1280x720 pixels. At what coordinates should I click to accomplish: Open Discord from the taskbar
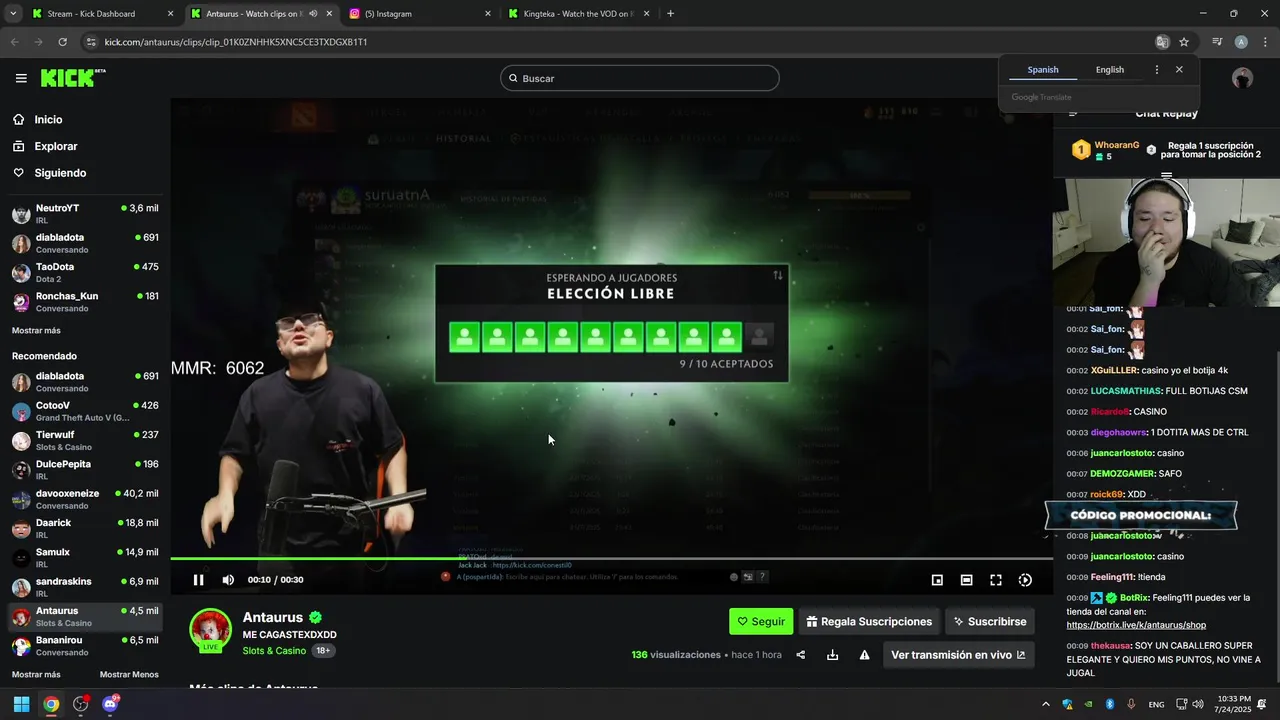[x=110, y=704]
